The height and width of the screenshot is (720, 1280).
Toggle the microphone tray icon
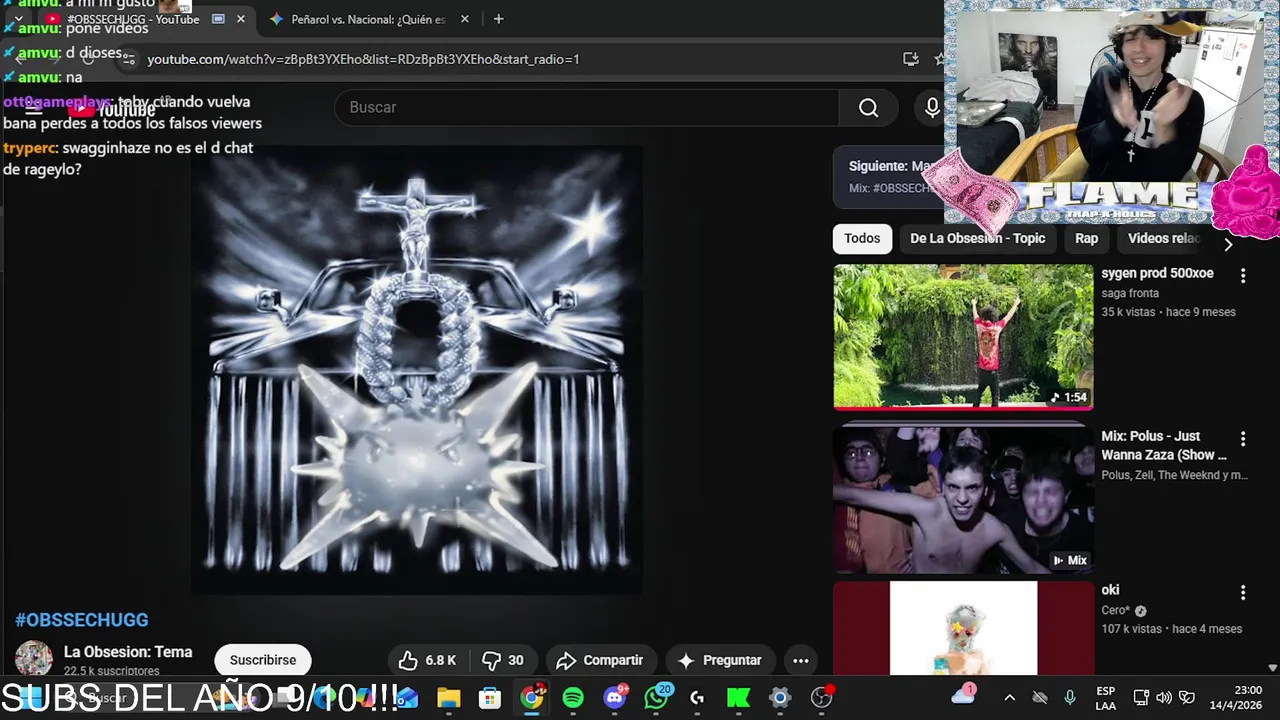1070,698
